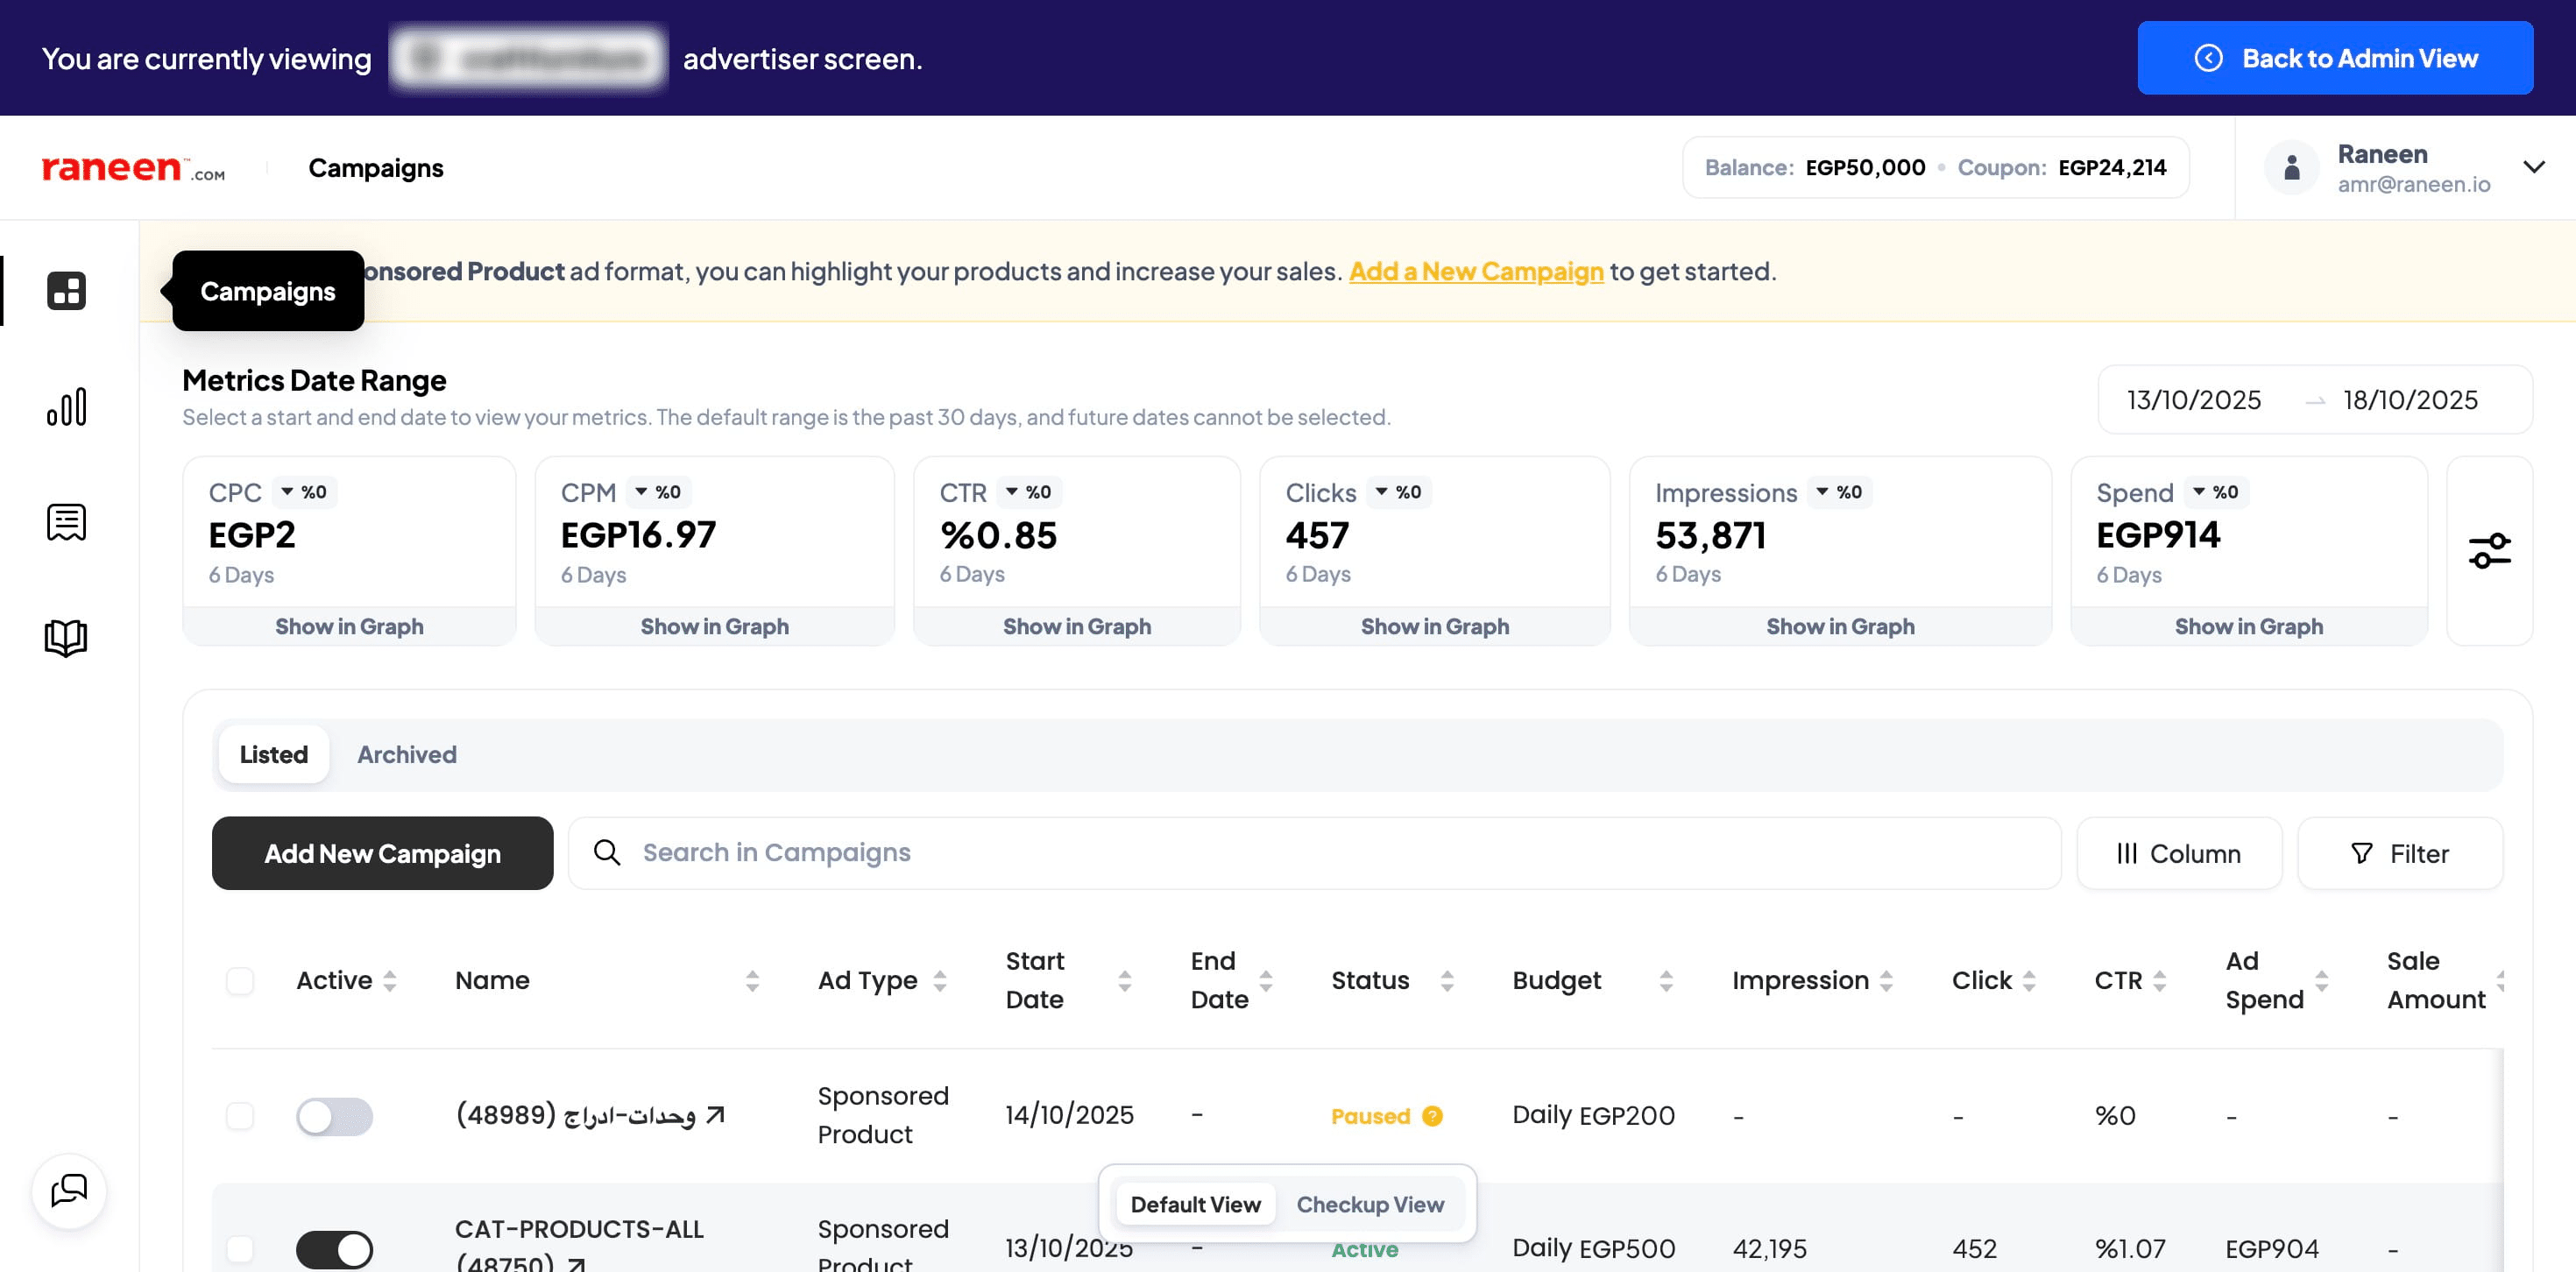Image resolution: width=2576 pixels, height=1272 pixels.
Task: Switch to the Archived tab
Action: tap(407, 755)
